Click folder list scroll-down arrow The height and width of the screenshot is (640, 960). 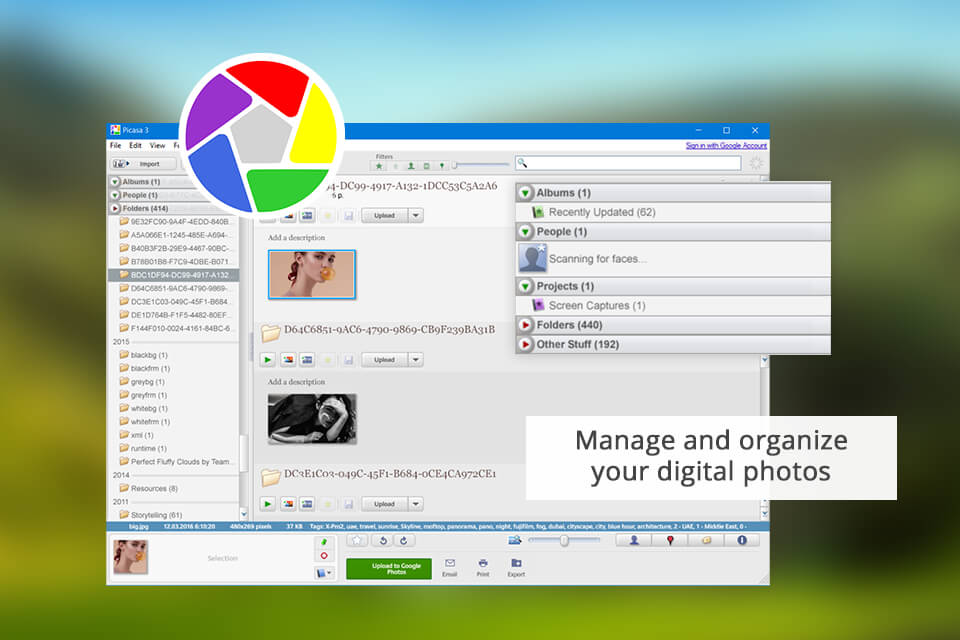(x=244, y=514)
